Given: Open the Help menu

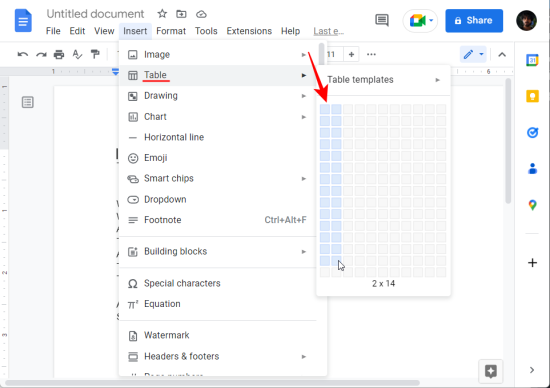Looking at the screenshot, I should 290,31.
